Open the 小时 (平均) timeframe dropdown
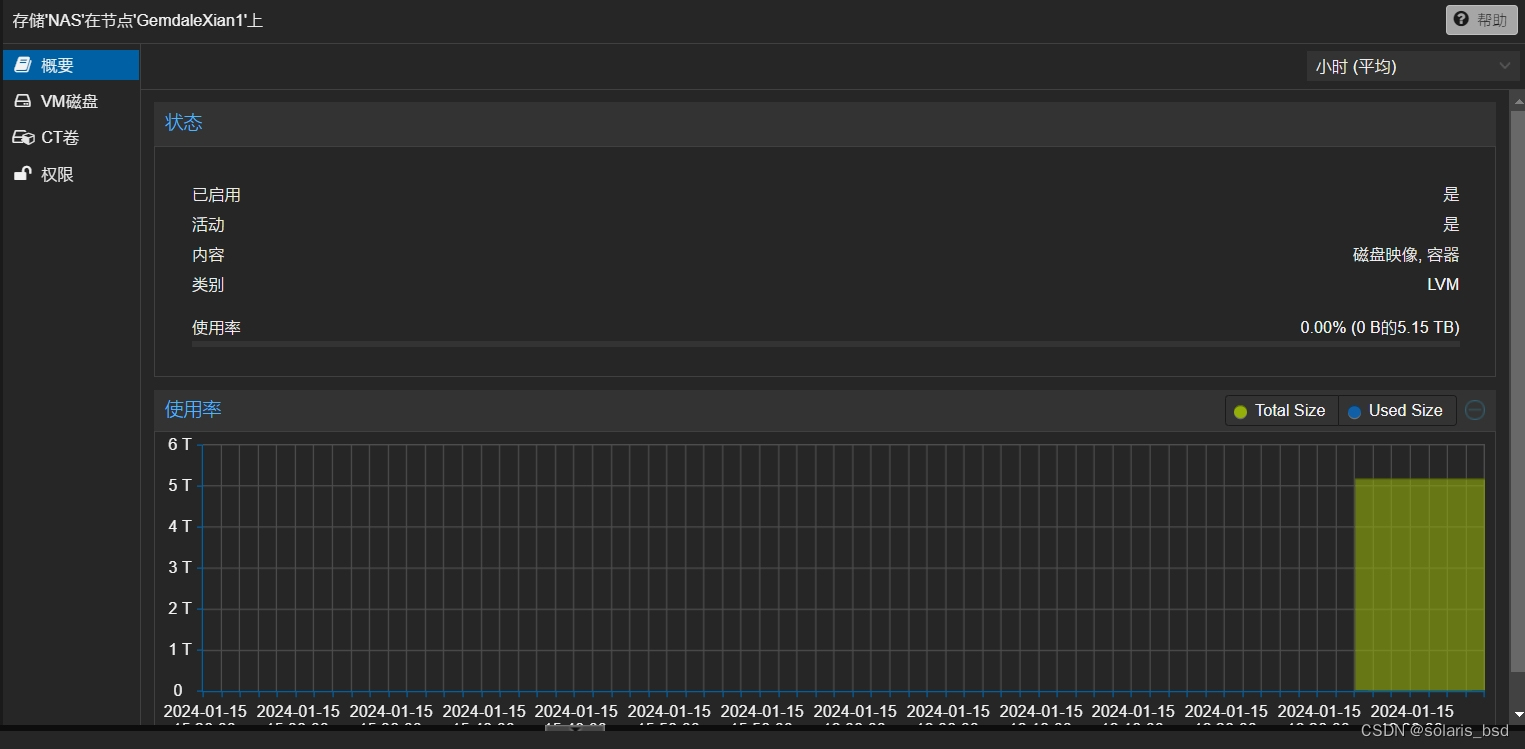The width and height of the screenshot is (1525, 749). (1412, 66)
